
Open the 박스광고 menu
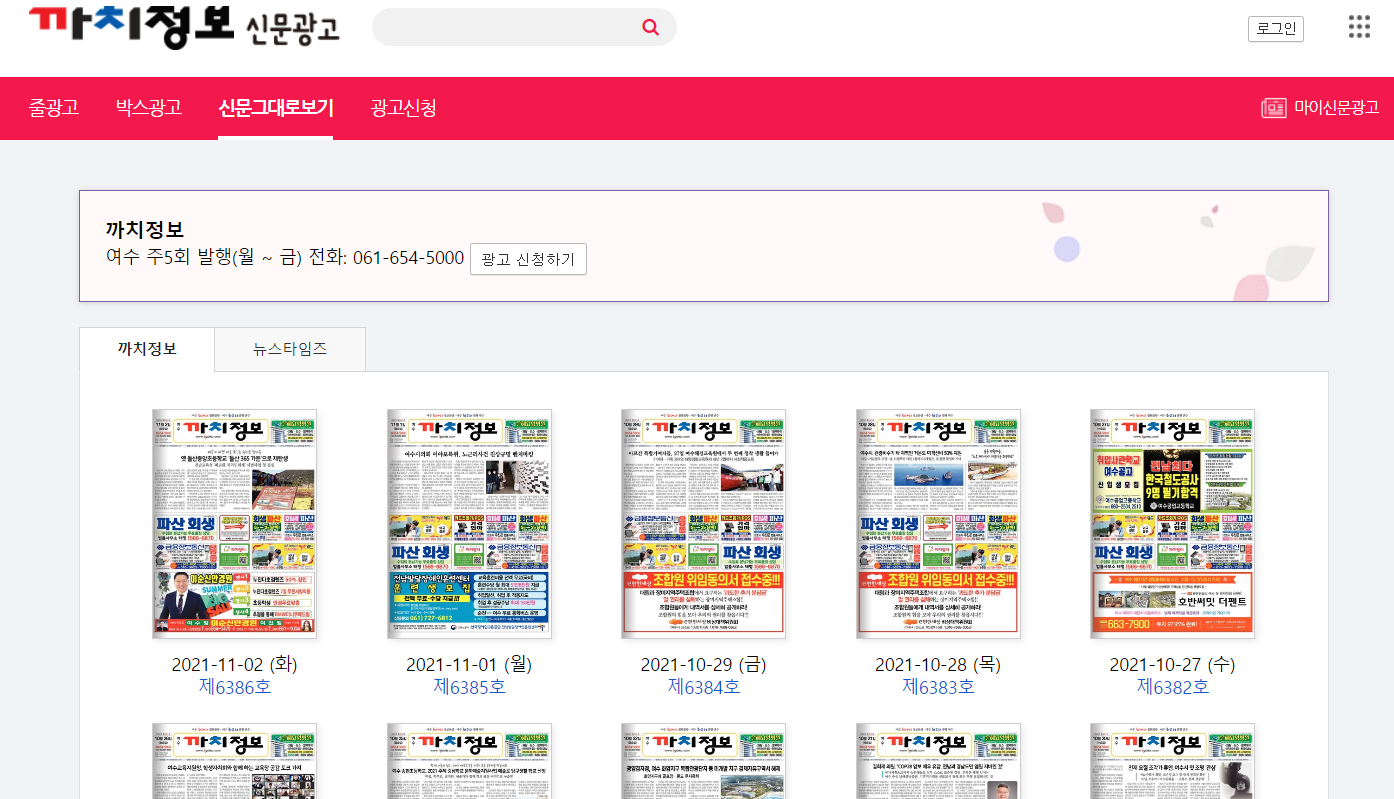point(148,108)
